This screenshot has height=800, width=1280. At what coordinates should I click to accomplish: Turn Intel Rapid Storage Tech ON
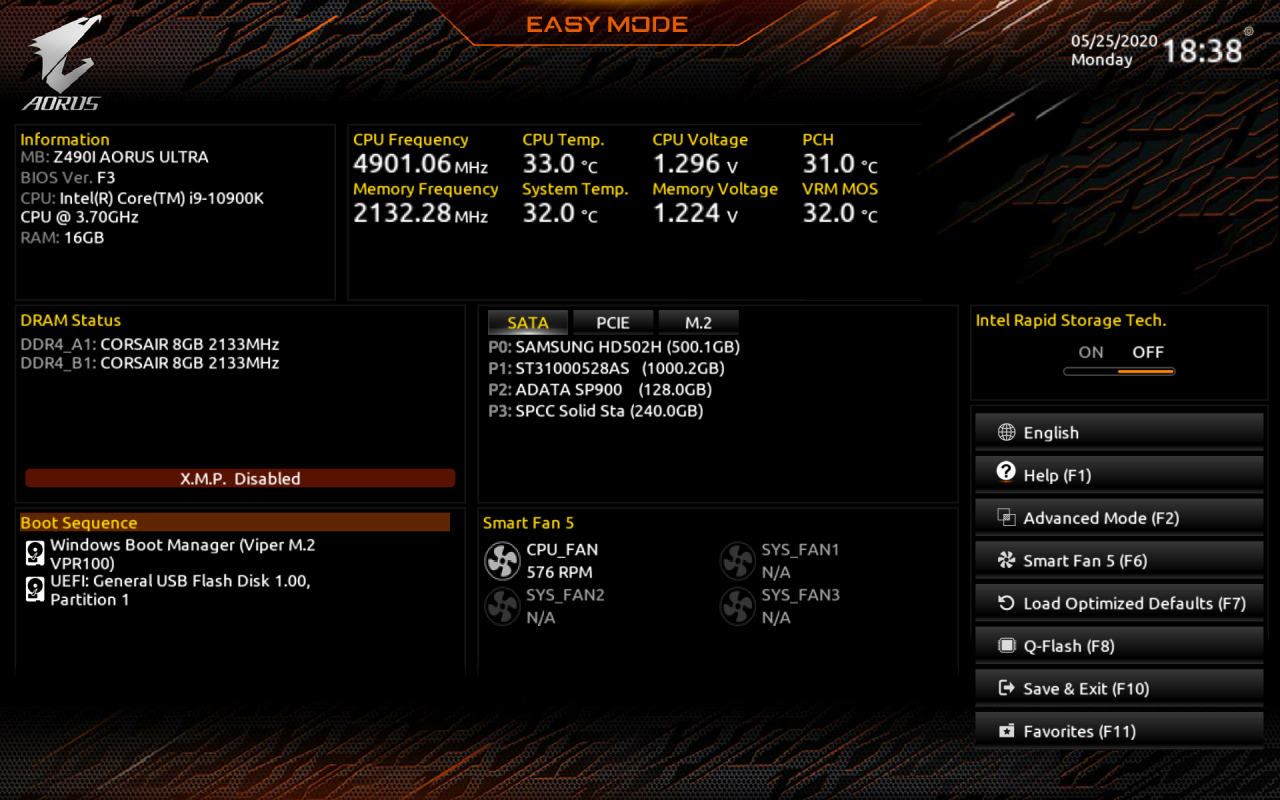click(1091, 352)
